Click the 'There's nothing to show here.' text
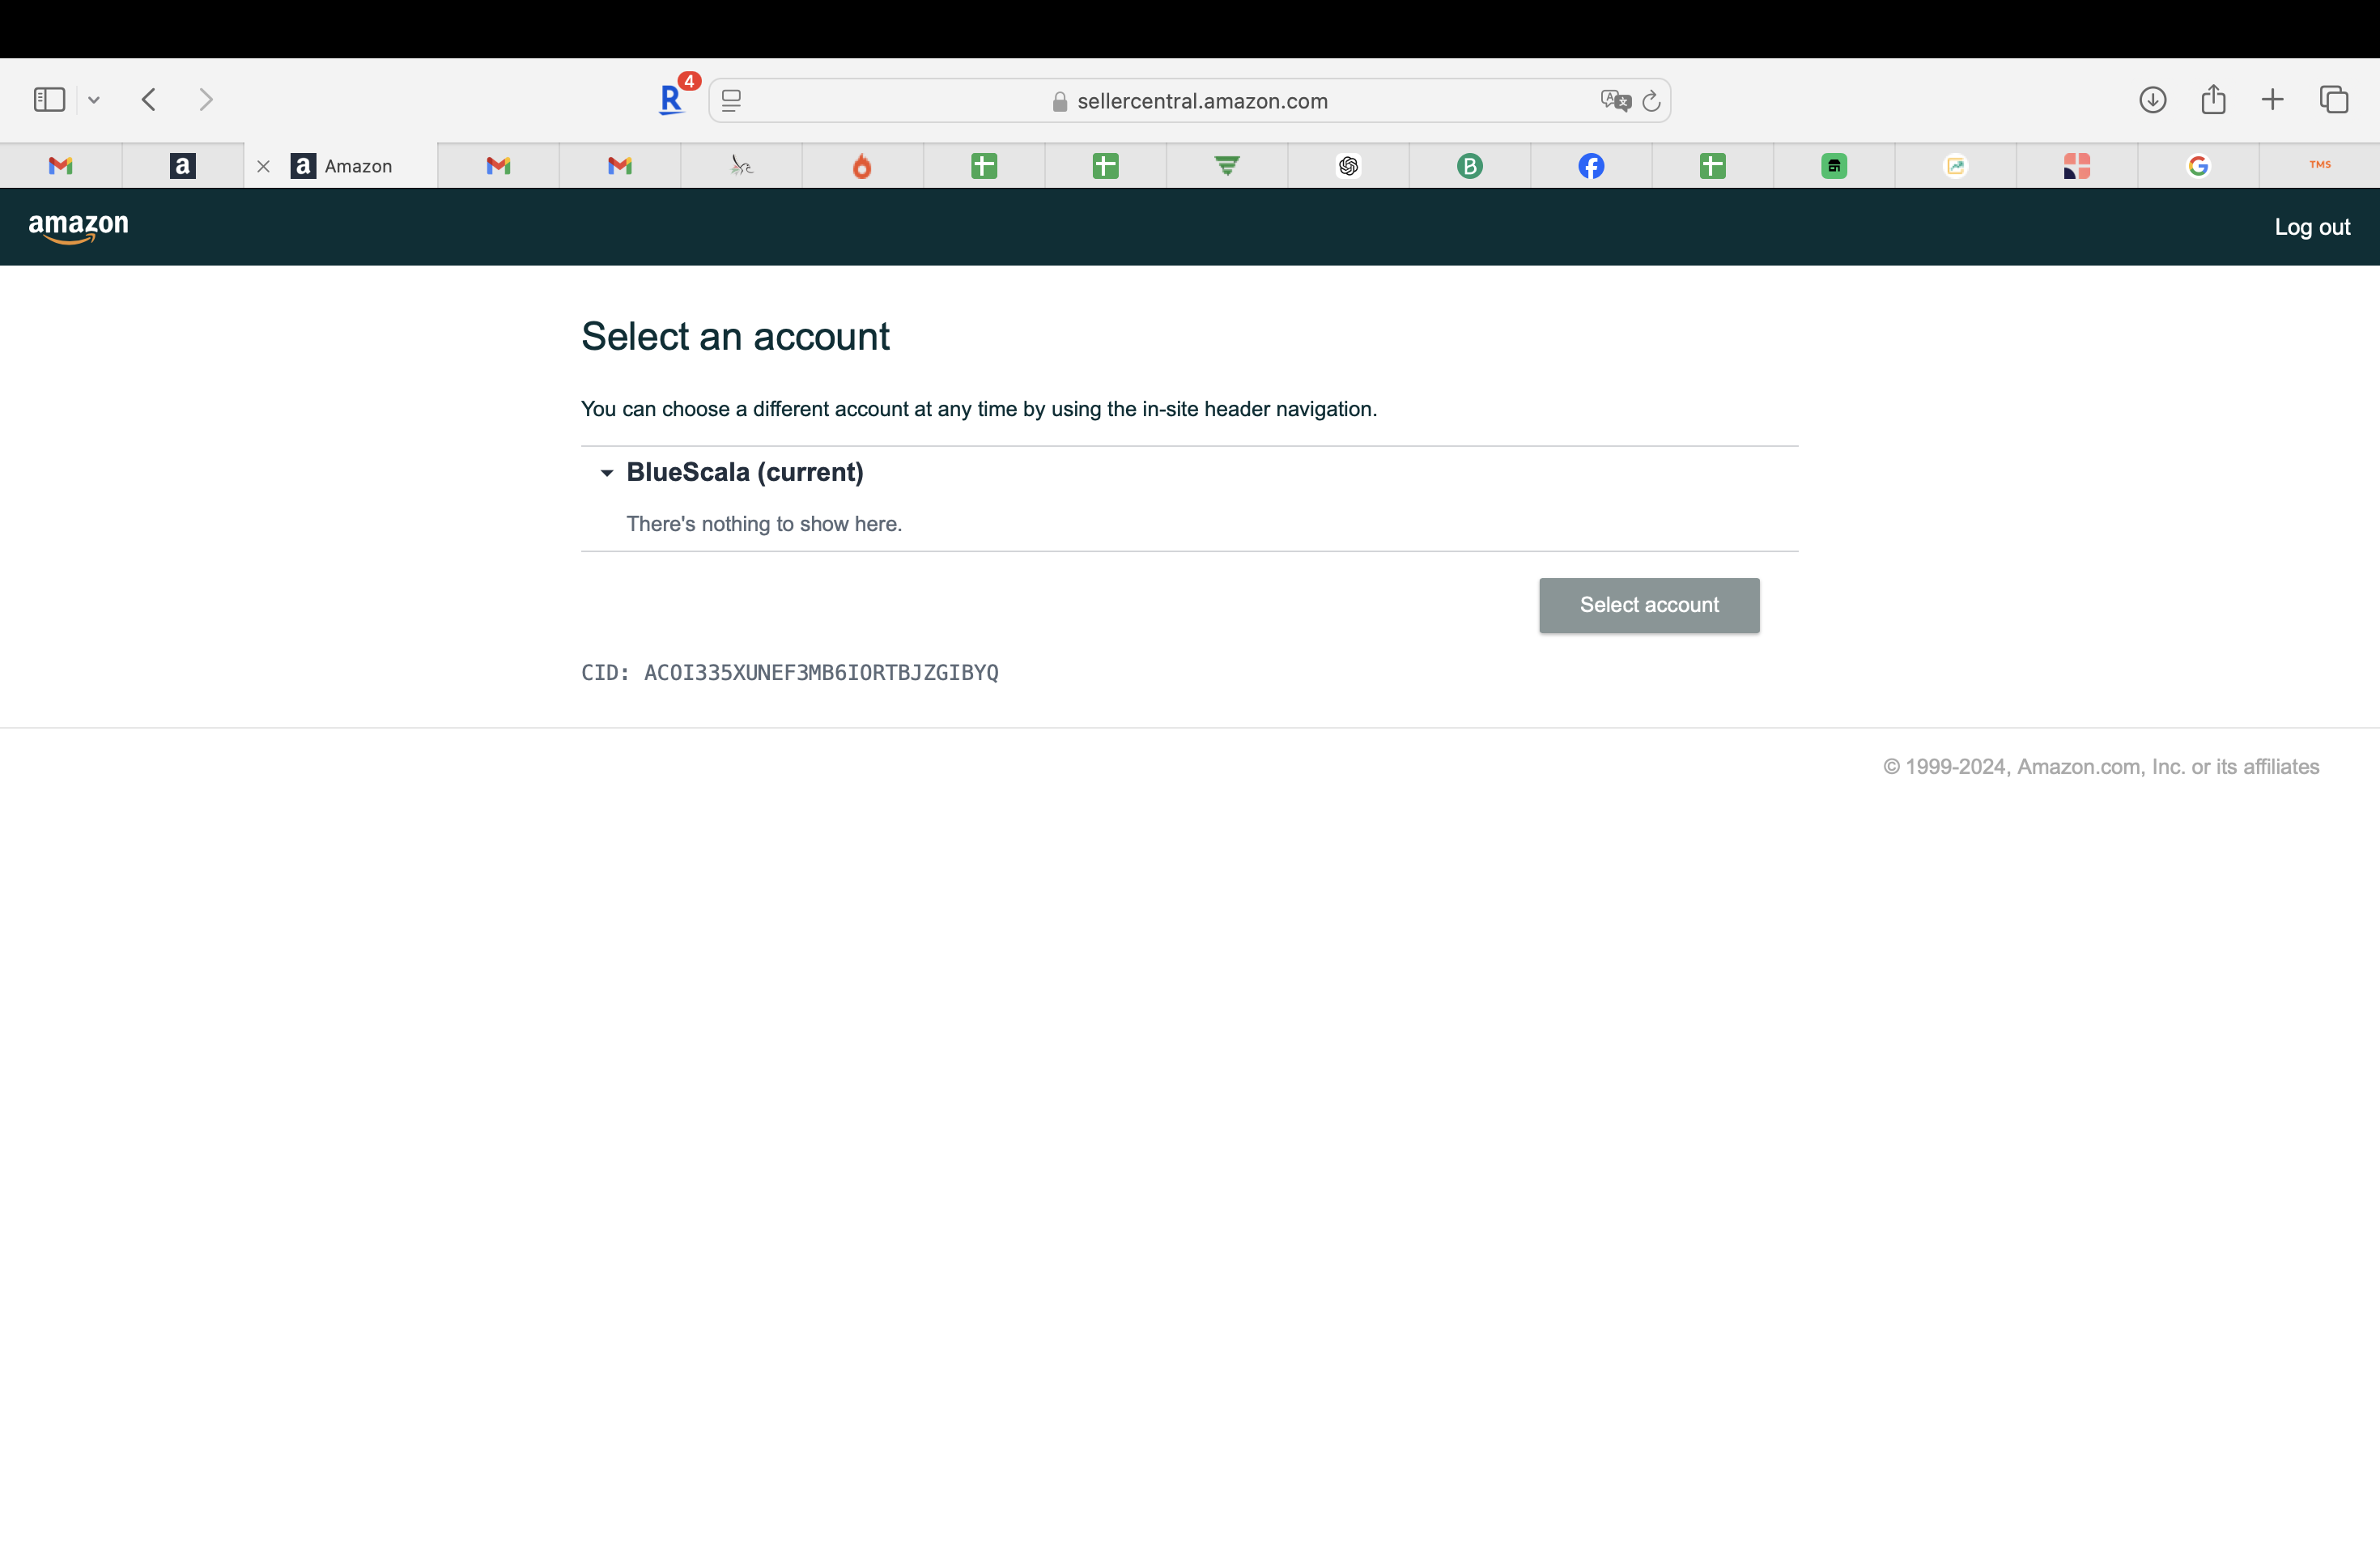Image resolution: width=2380 pixels, height=1548 pixels. [764, 524]
